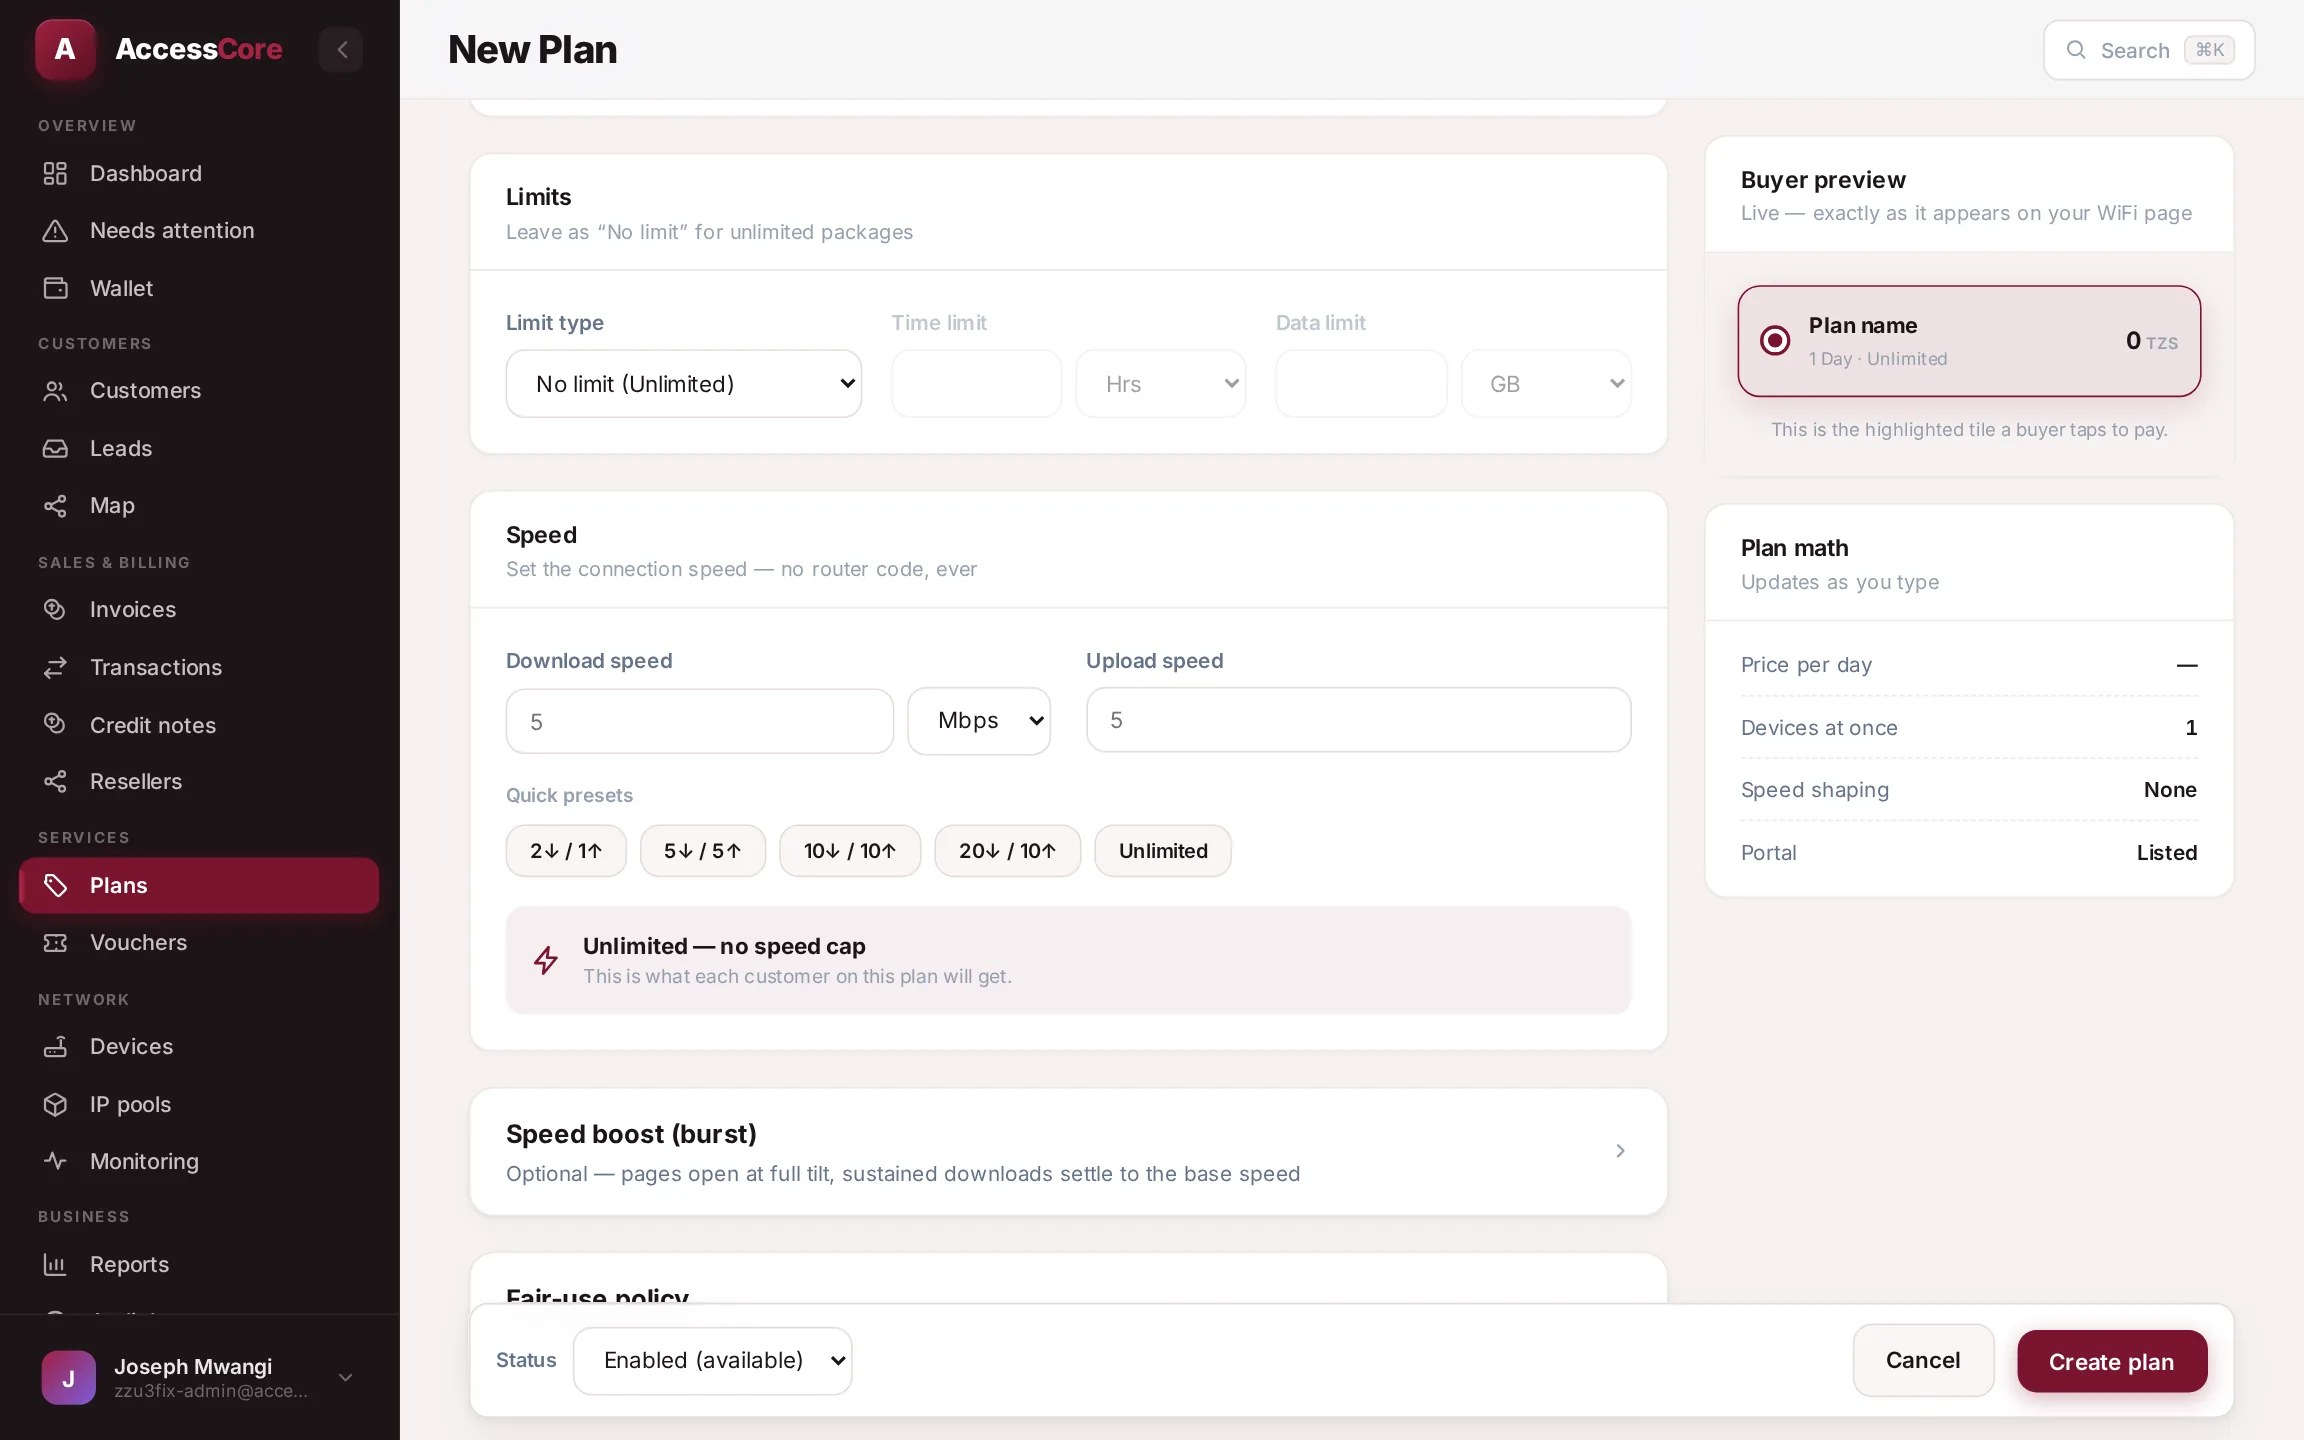Select the 10↓ / 10↑ quick preset

[x=850, y=851]
